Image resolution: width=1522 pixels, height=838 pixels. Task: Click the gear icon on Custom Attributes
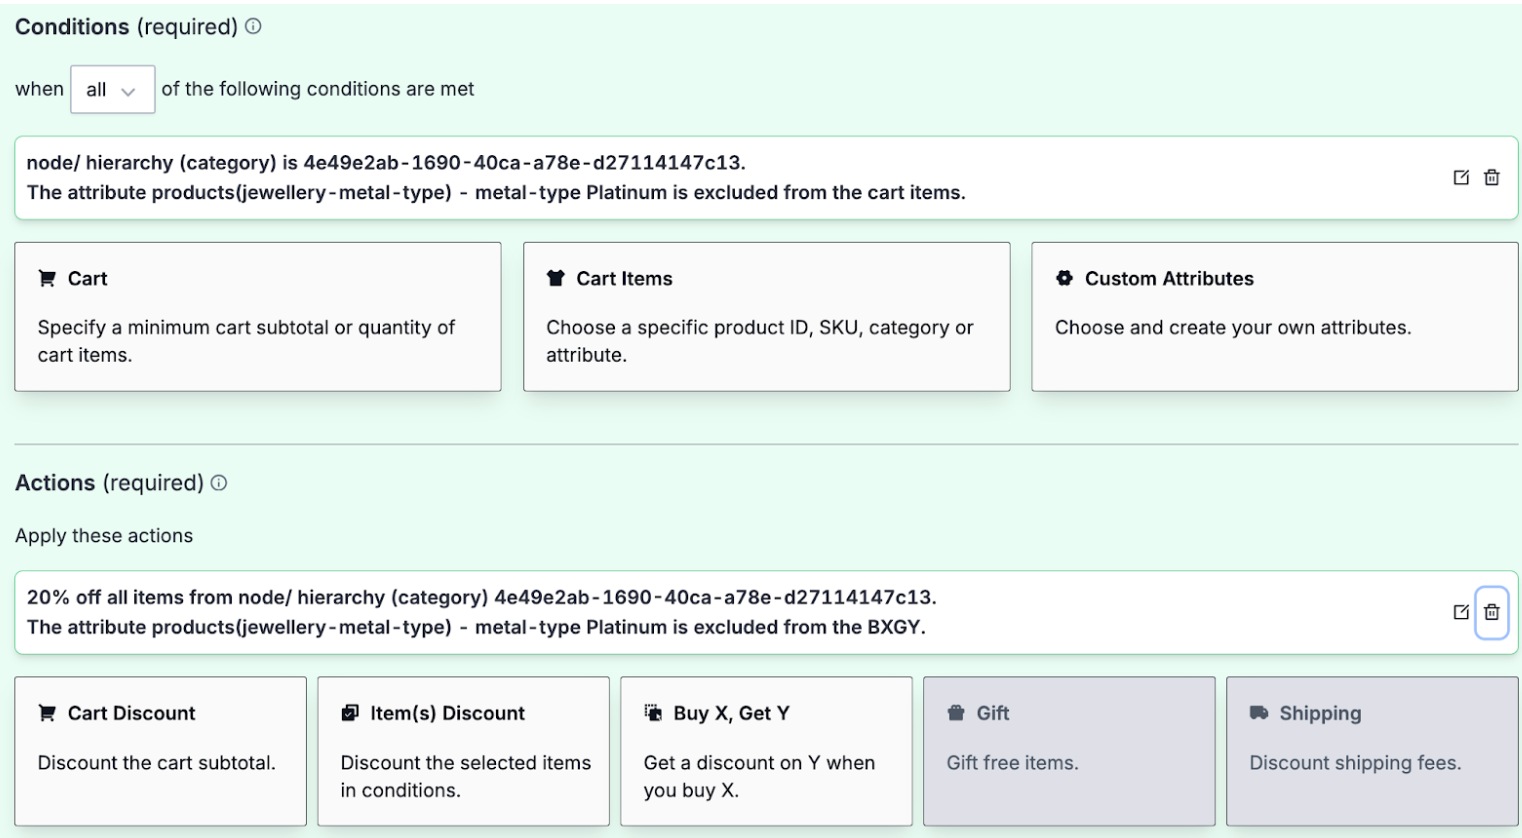(x=1063, y=278)
